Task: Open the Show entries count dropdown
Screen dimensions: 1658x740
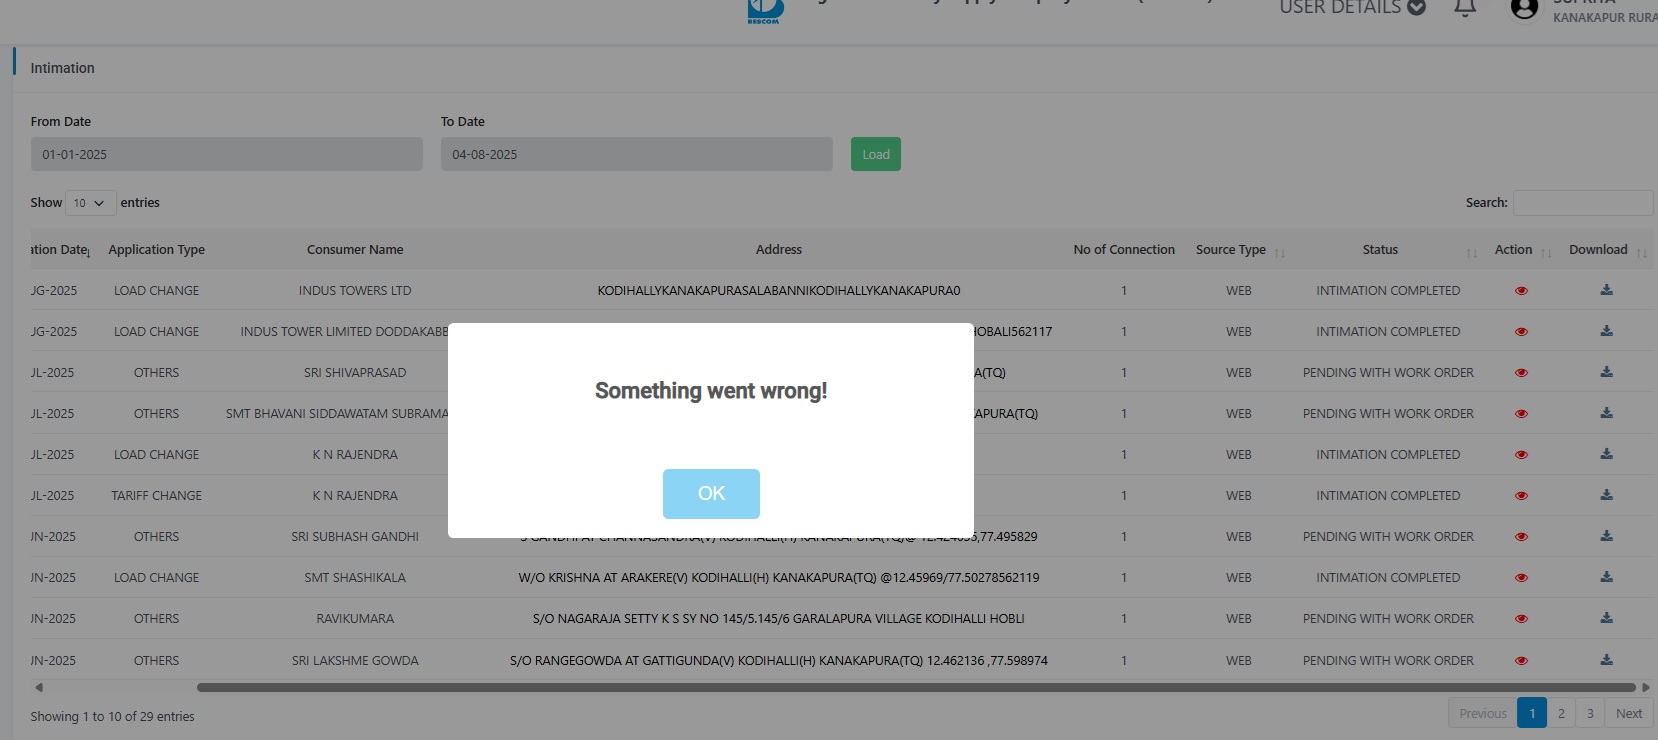Action: point(91,203)
